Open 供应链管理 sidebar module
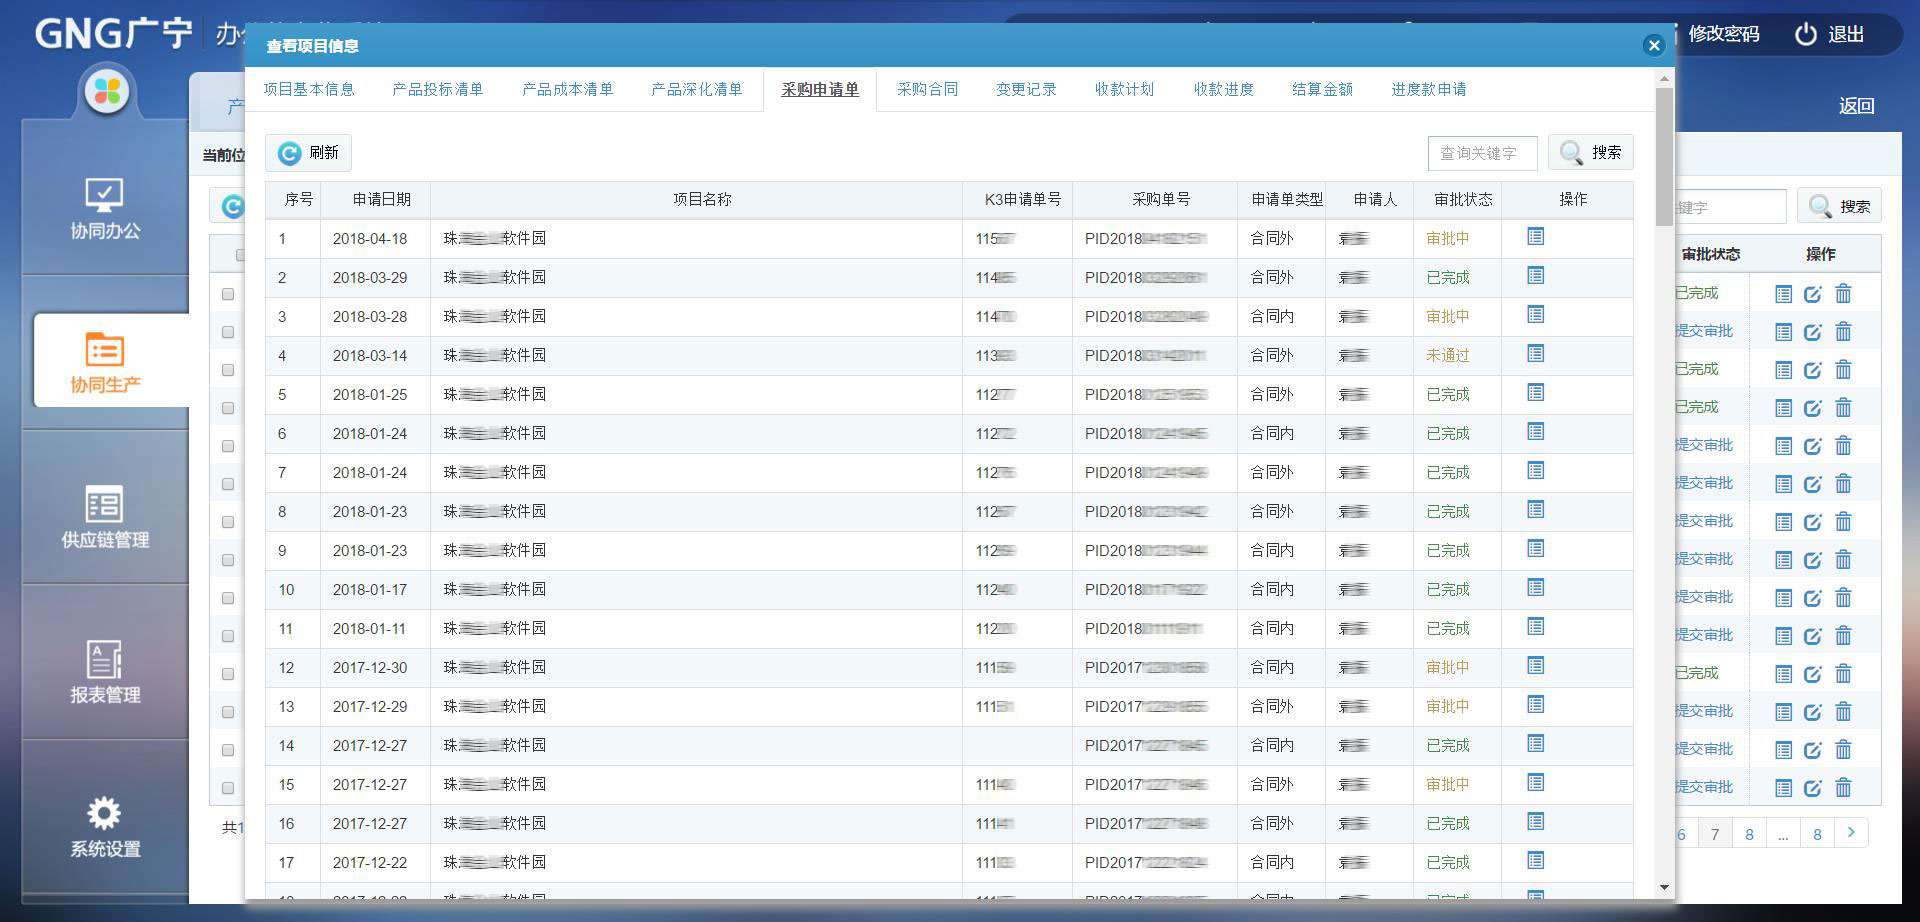1920x922 pixels. [x=105, y=517]
